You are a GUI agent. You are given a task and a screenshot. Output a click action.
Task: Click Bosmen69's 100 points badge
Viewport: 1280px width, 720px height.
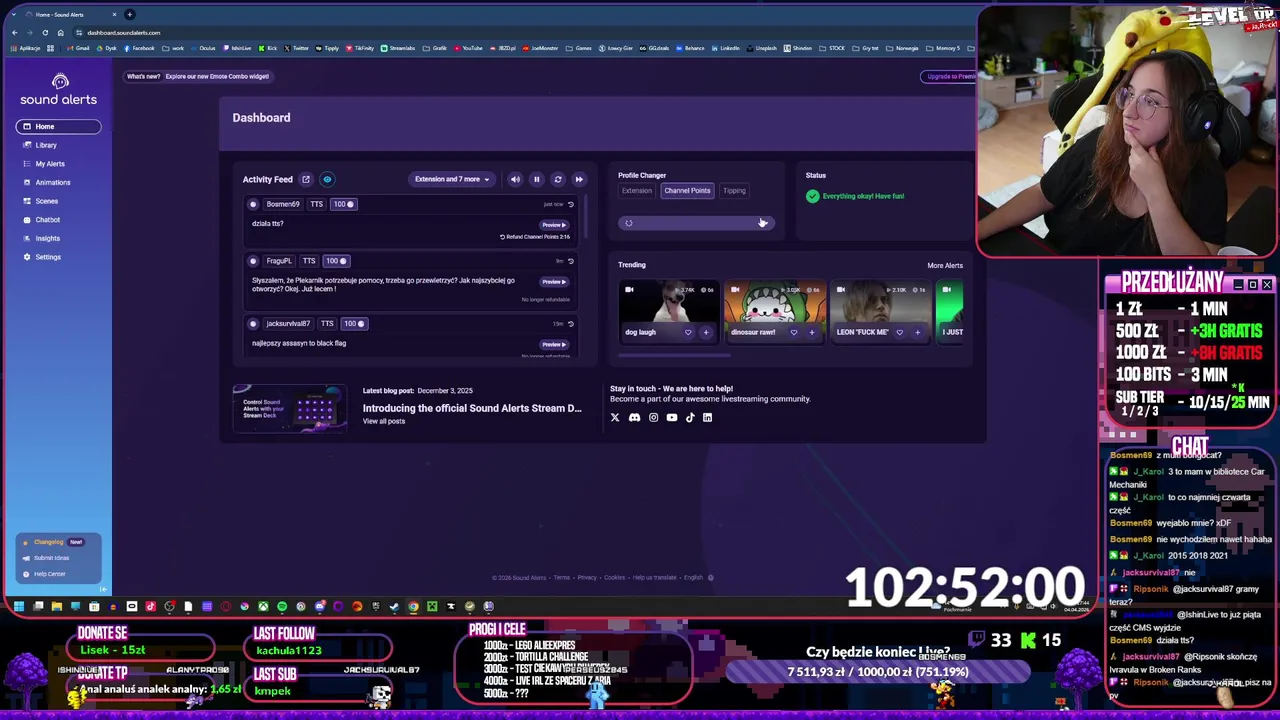click(344, 204)
